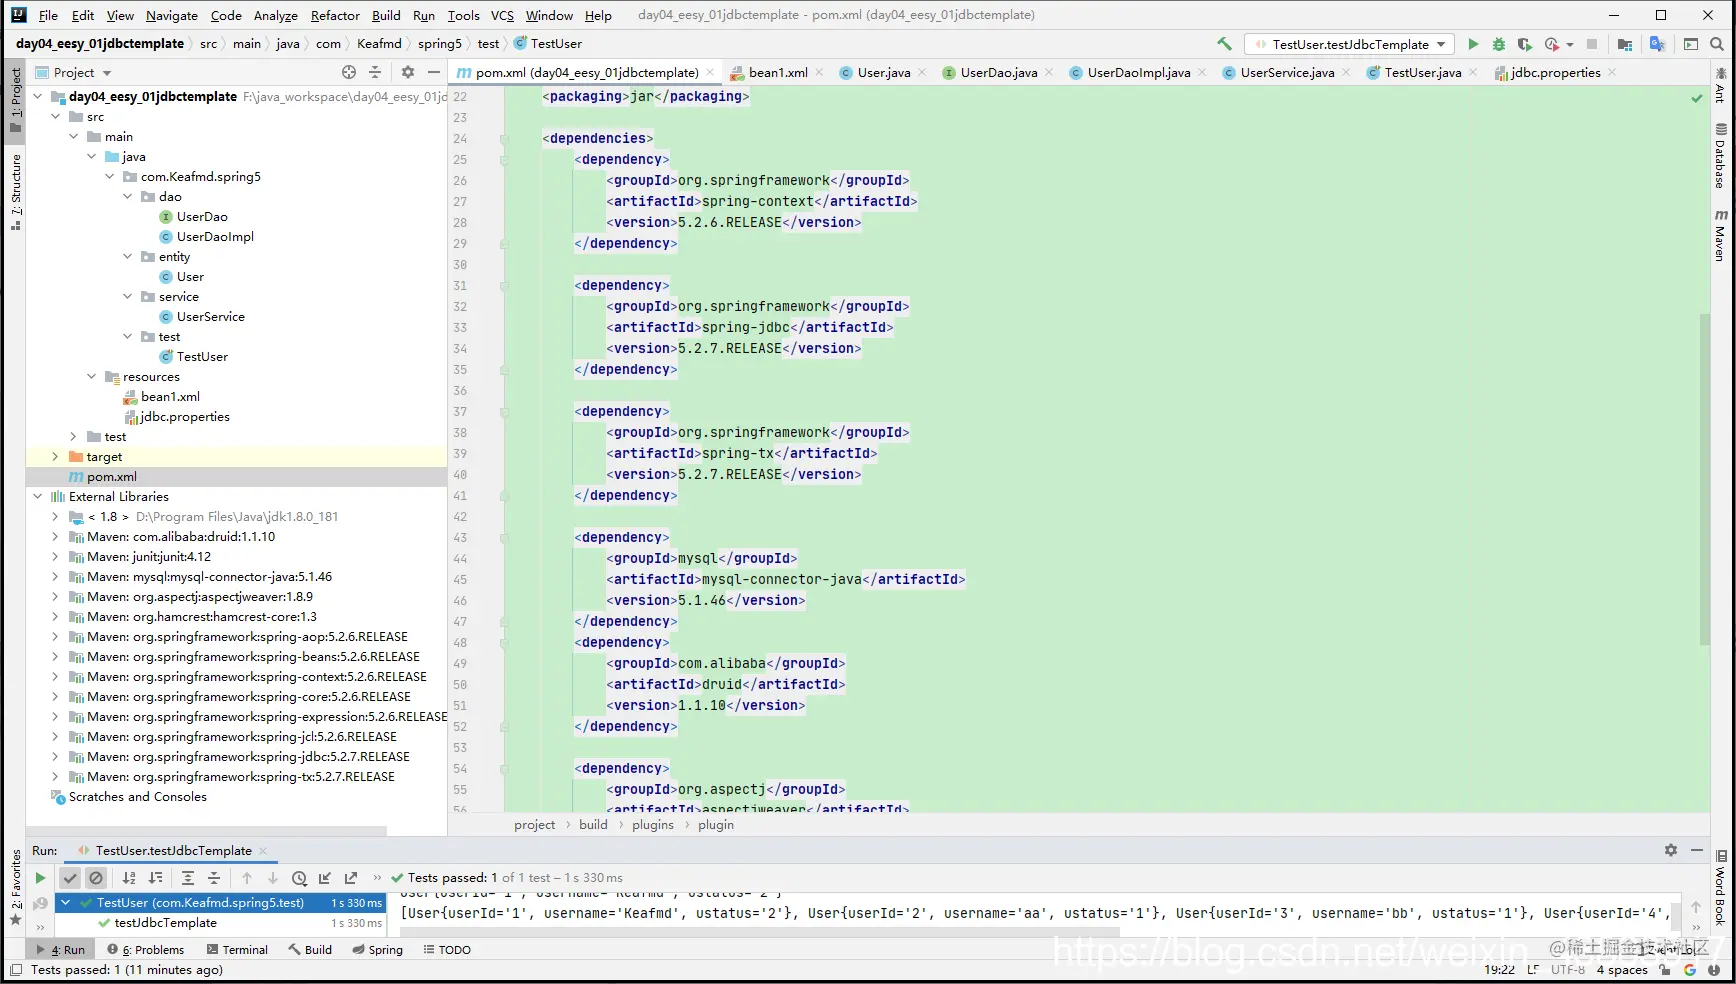Viewport: 1736px width, 984px height.
Task: Expand all test results
Action: coord(188,878)
